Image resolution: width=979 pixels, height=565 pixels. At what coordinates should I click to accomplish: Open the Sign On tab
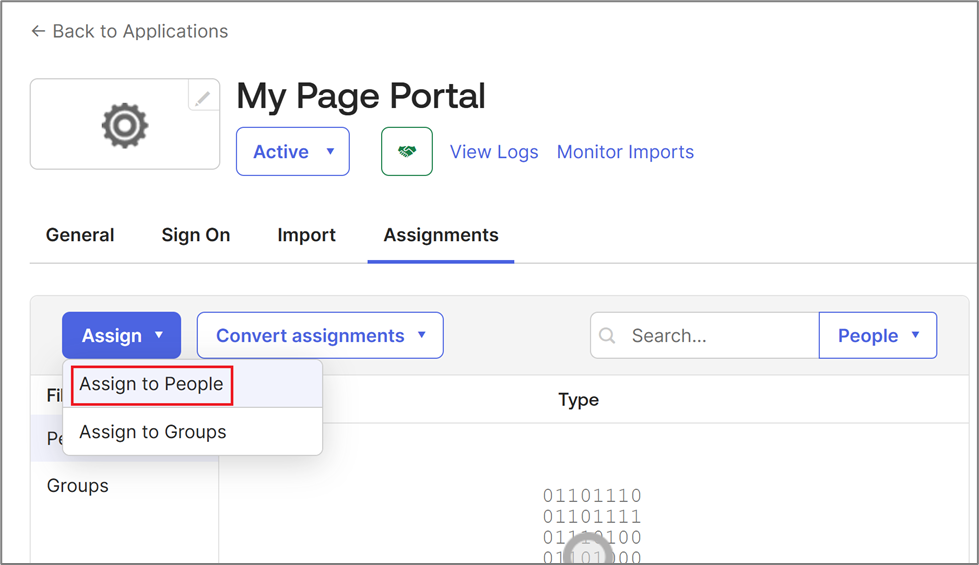tap(196, 235)
